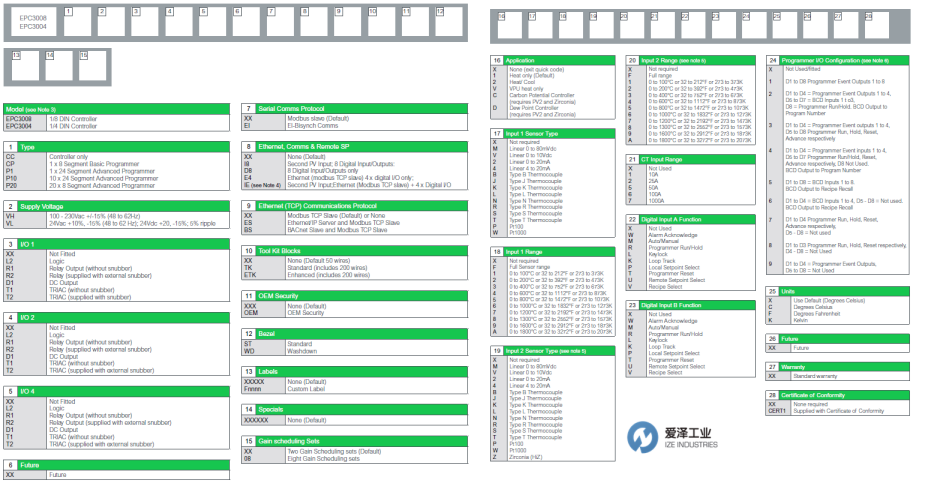This screenshot has width=931, height=492.
Task: Click the "I/O 2" section header
Action: 116,318
